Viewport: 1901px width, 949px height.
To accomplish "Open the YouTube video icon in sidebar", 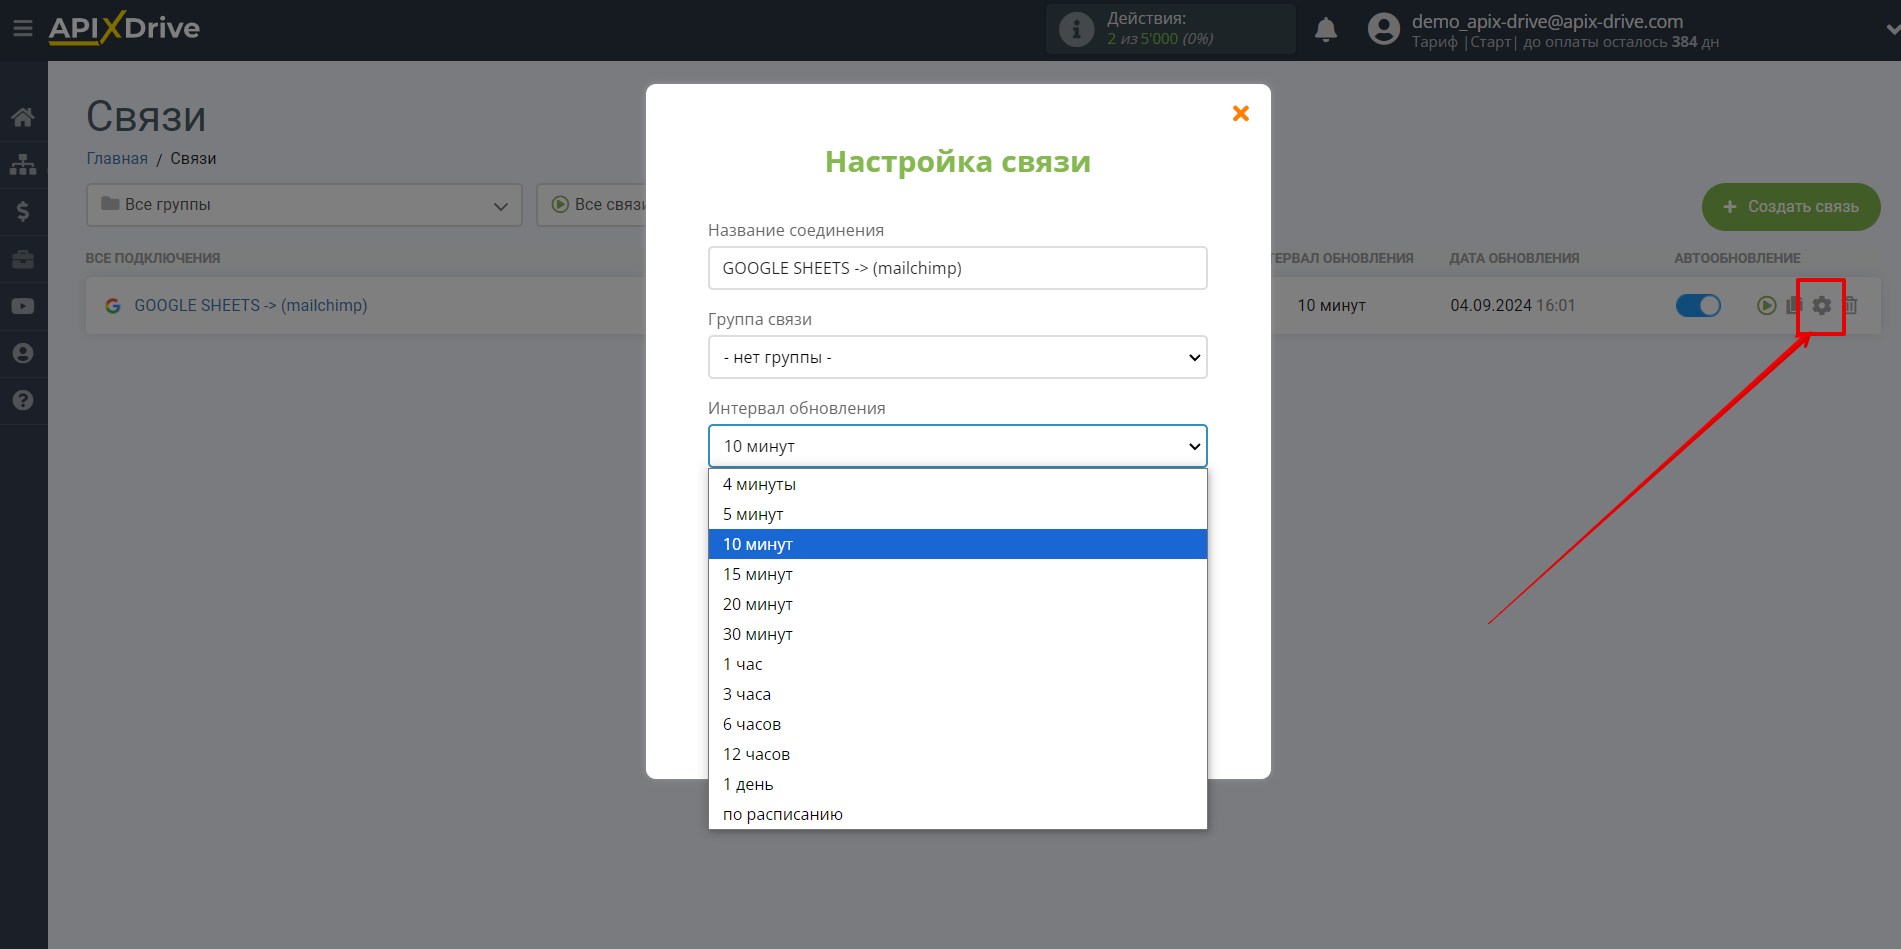I will (23, 306).
